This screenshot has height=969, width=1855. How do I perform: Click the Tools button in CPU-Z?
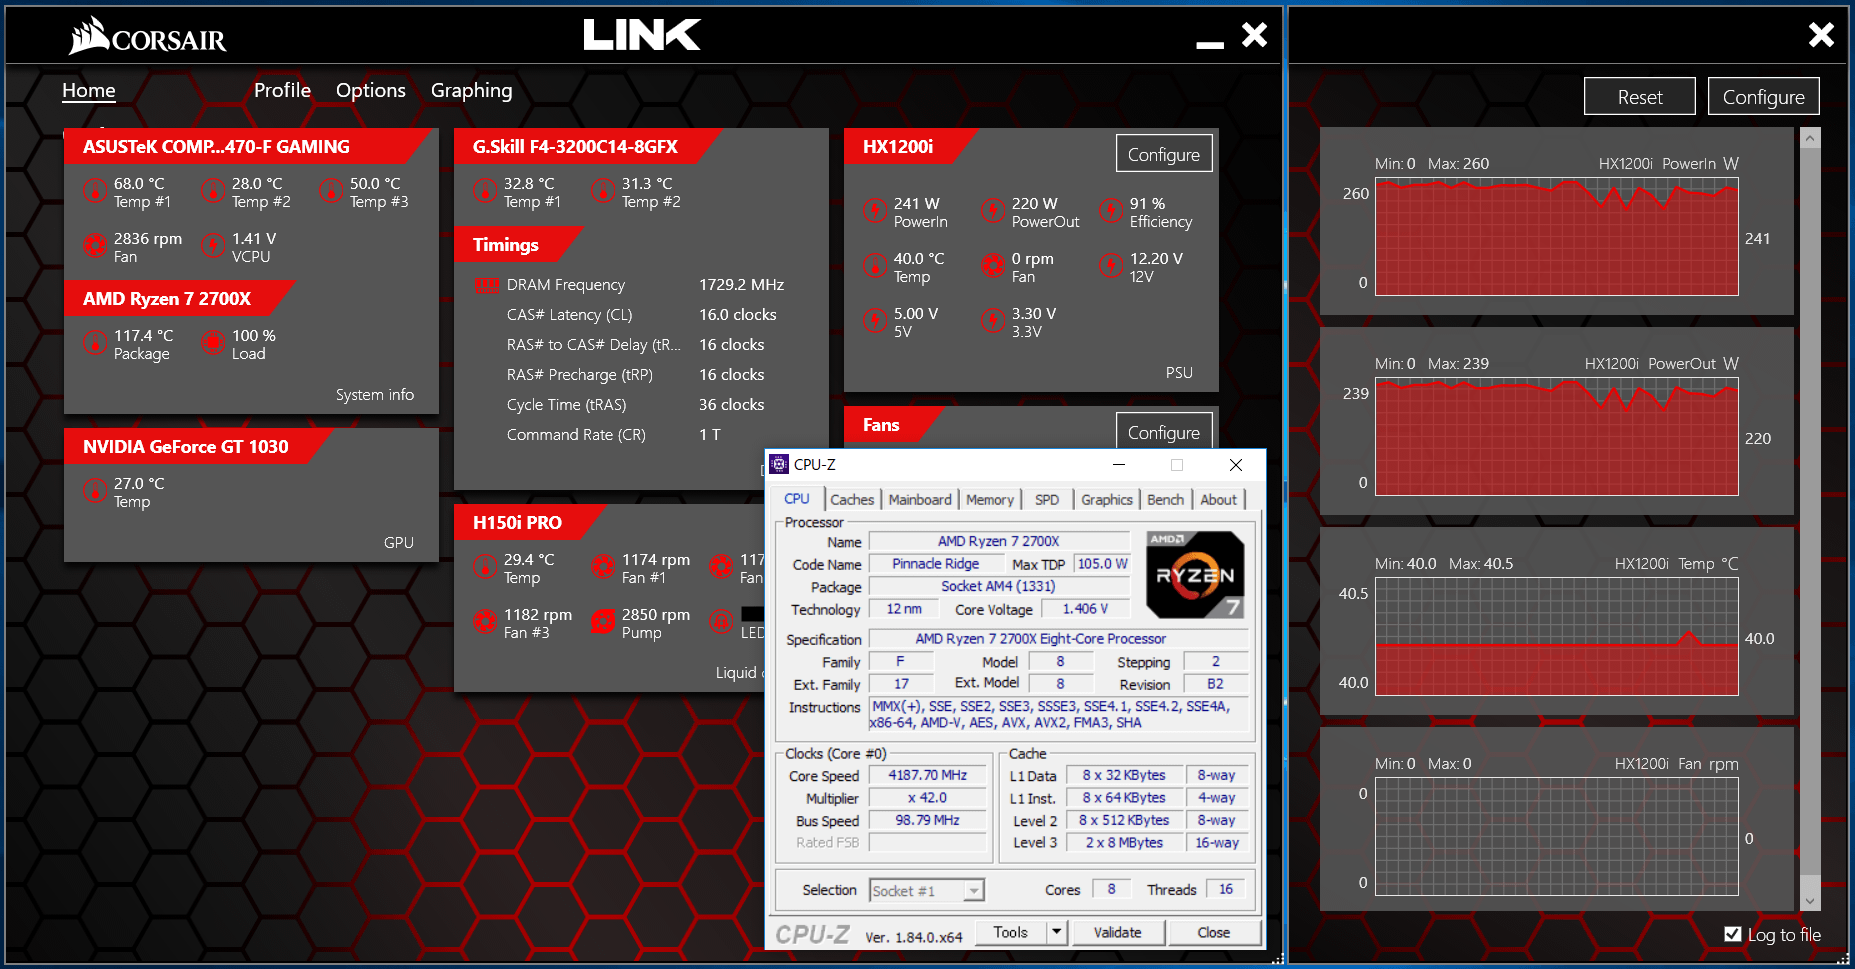(x=1010, y=932)
